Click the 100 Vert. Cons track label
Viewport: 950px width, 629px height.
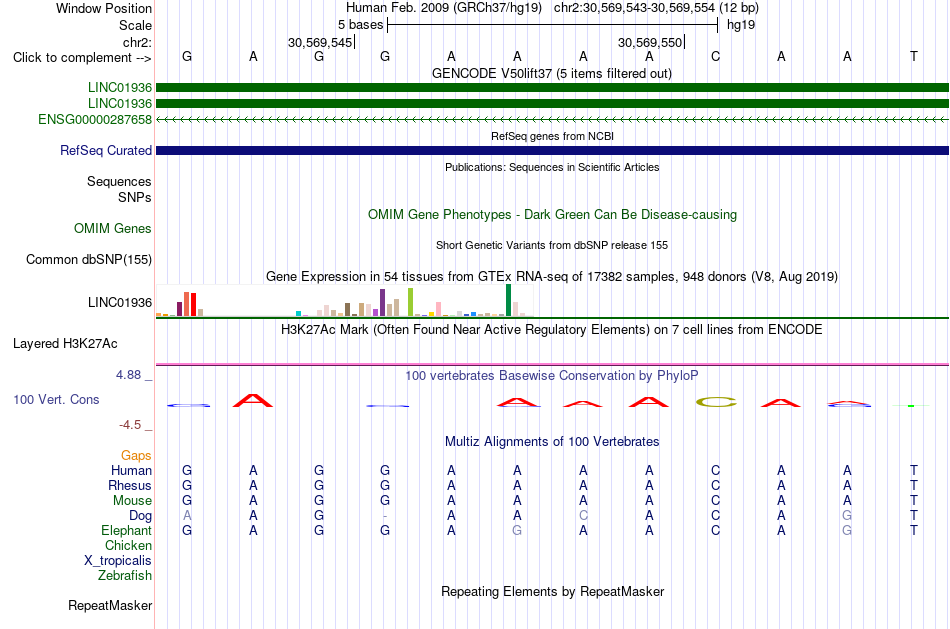(56, 399)
